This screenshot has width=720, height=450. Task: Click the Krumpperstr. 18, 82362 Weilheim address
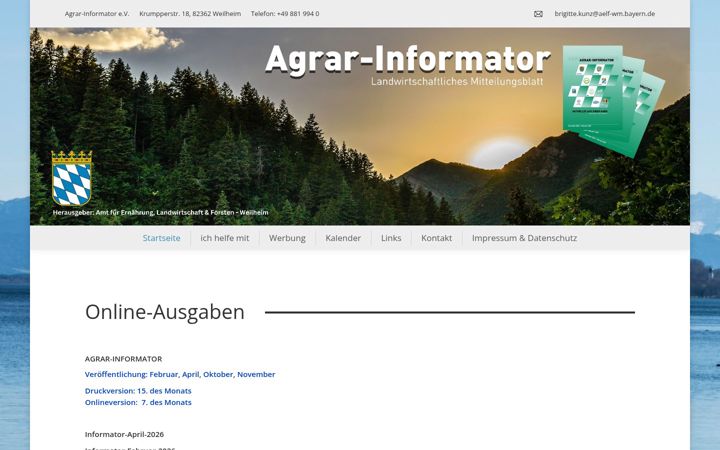coord(190,14)
